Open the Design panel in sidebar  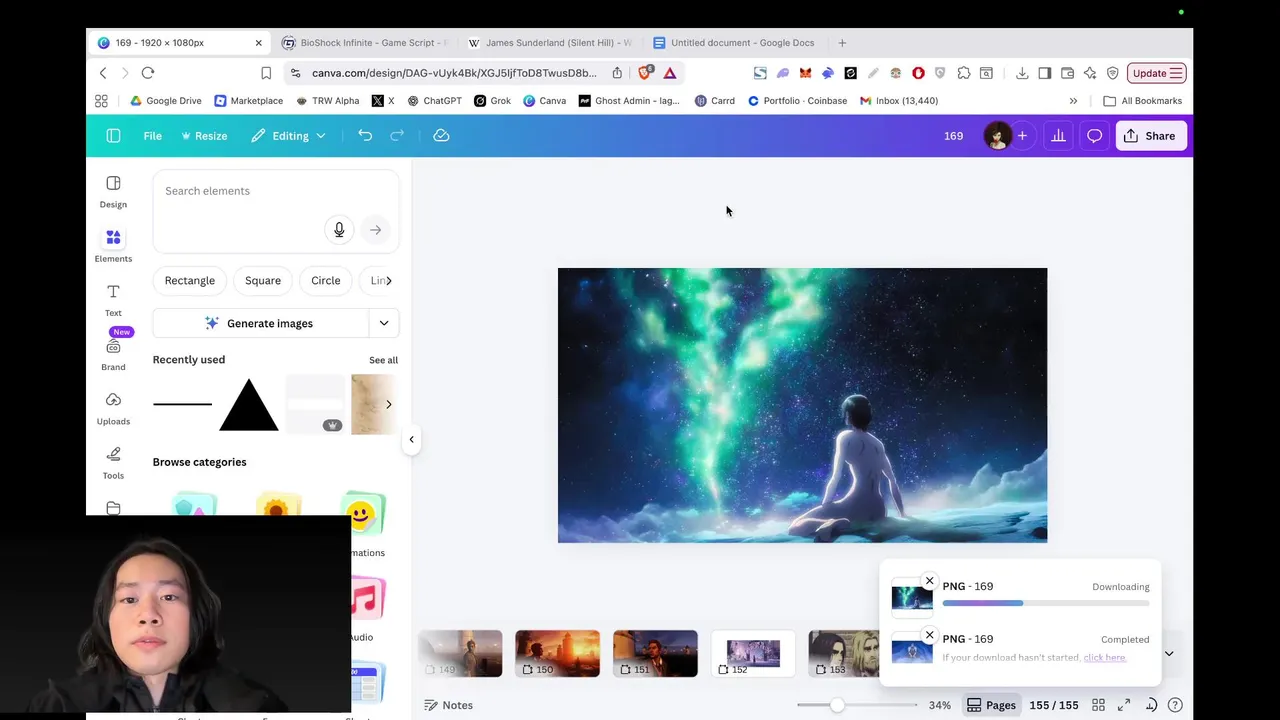pyautogui.click(x=113, y=191)
